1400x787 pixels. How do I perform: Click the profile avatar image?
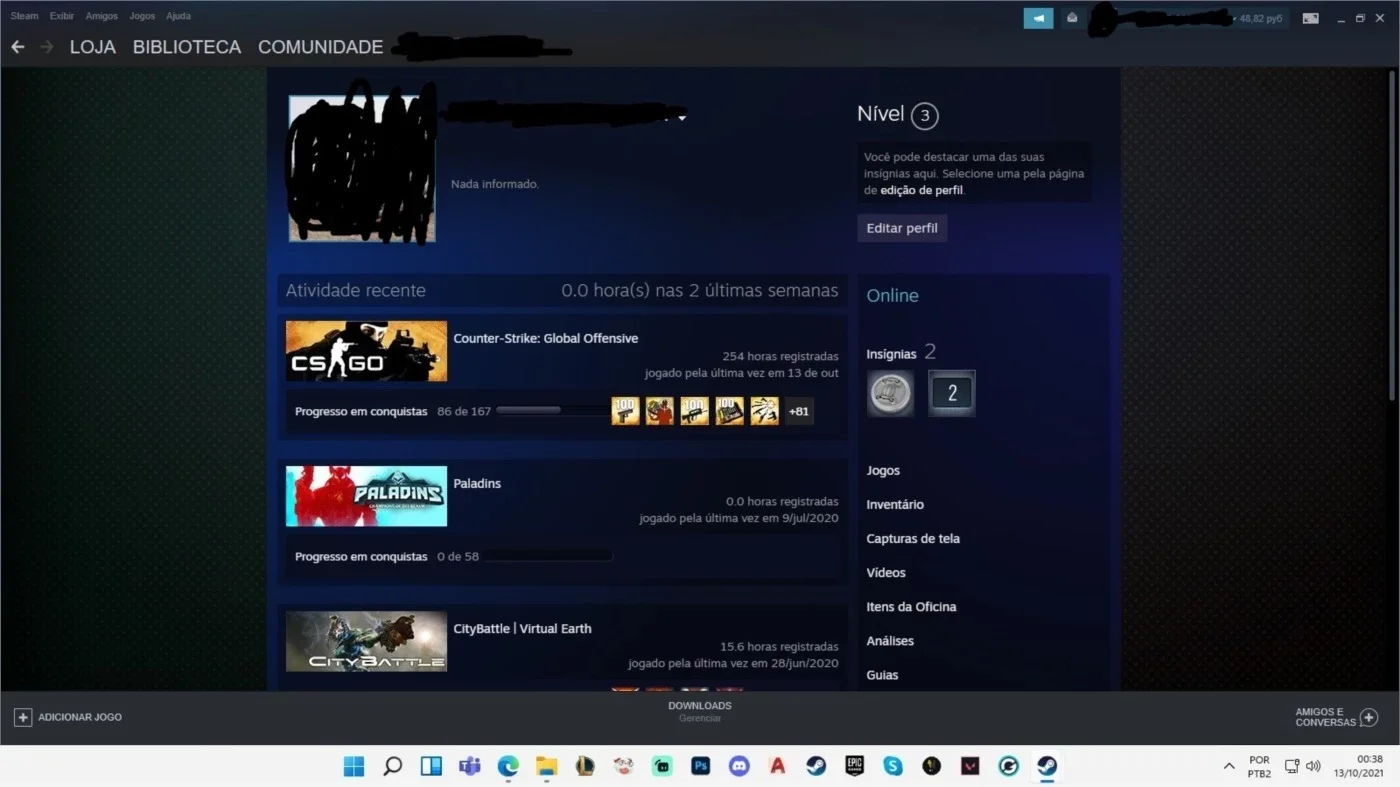pyautogui.click(x=361, y=168)
